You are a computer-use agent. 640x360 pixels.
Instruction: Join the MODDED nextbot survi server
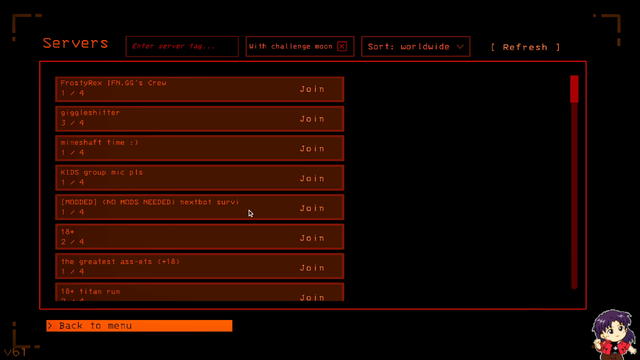coord(312,208)
